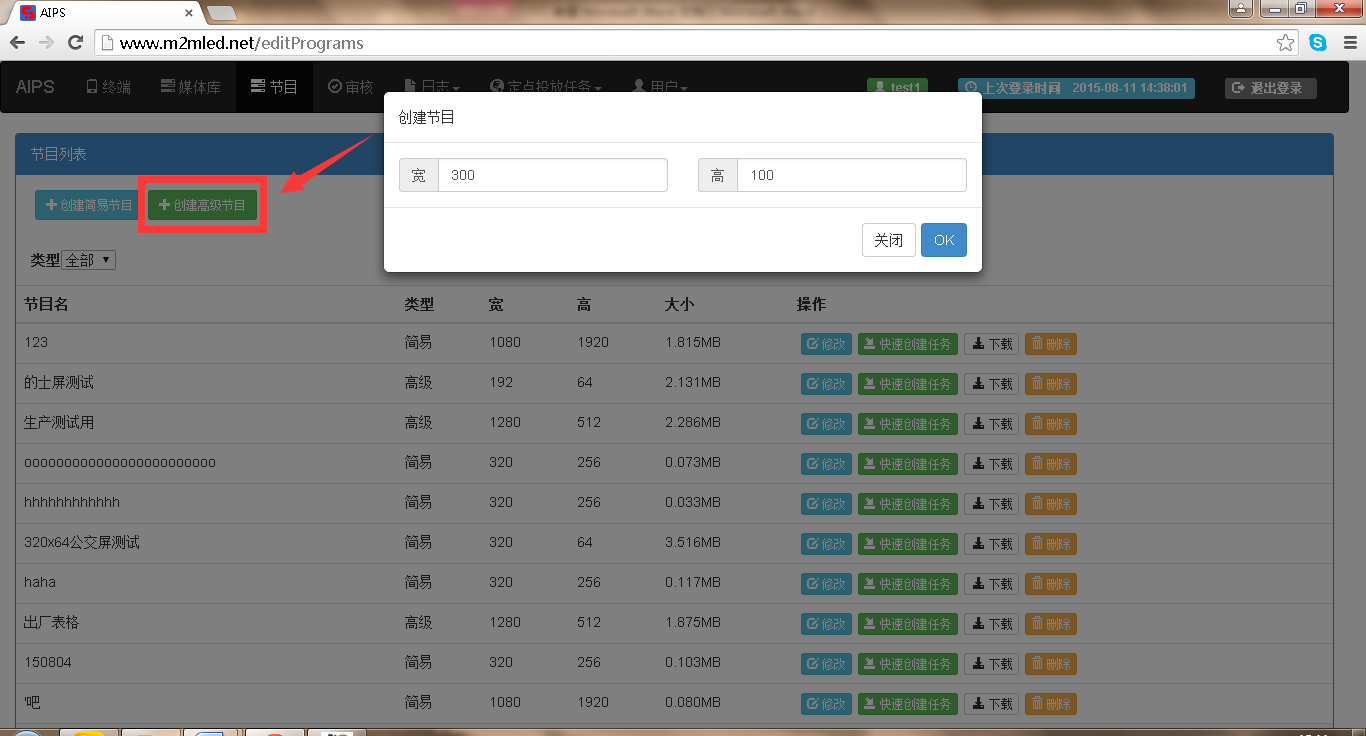Modify program 123
The image size is (1366, 736).
(826, 344)
